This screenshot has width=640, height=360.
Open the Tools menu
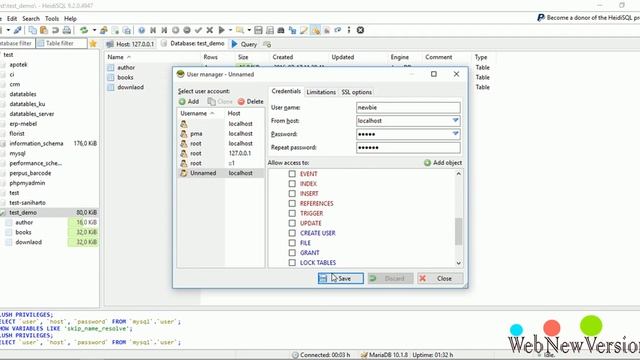[52, 19]
